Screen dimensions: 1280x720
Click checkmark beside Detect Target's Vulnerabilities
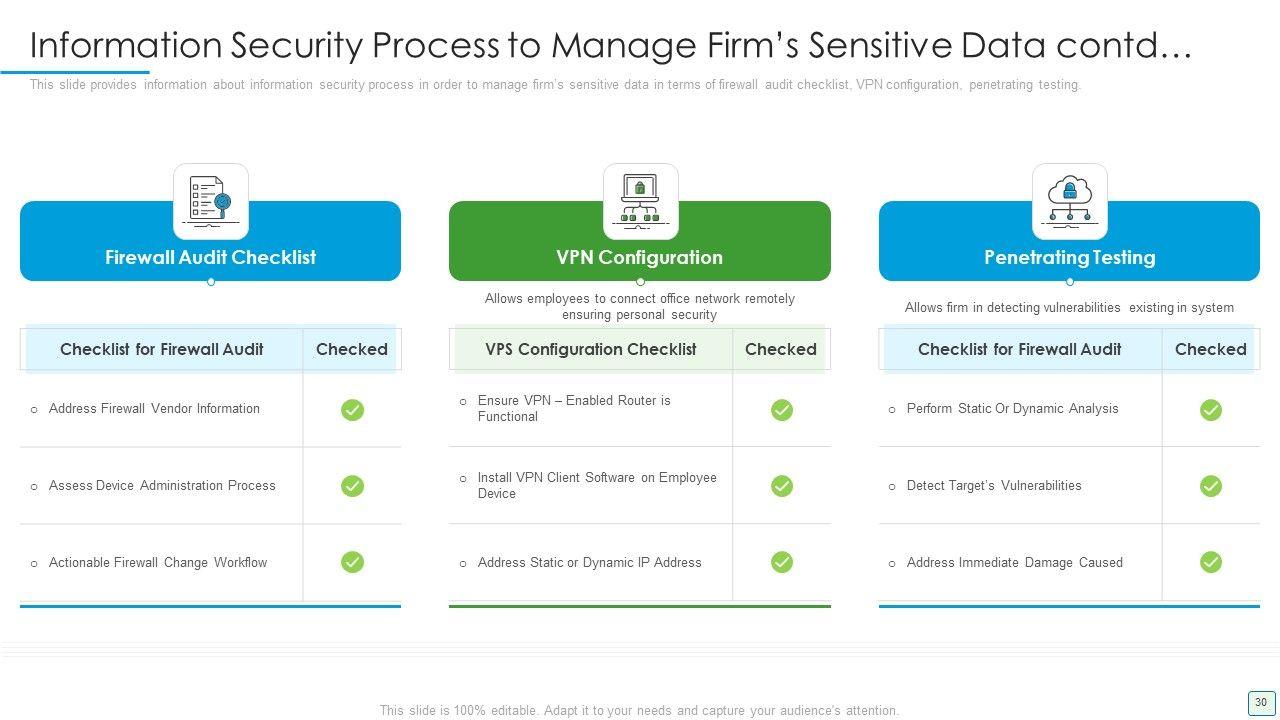coord(1211,486)
